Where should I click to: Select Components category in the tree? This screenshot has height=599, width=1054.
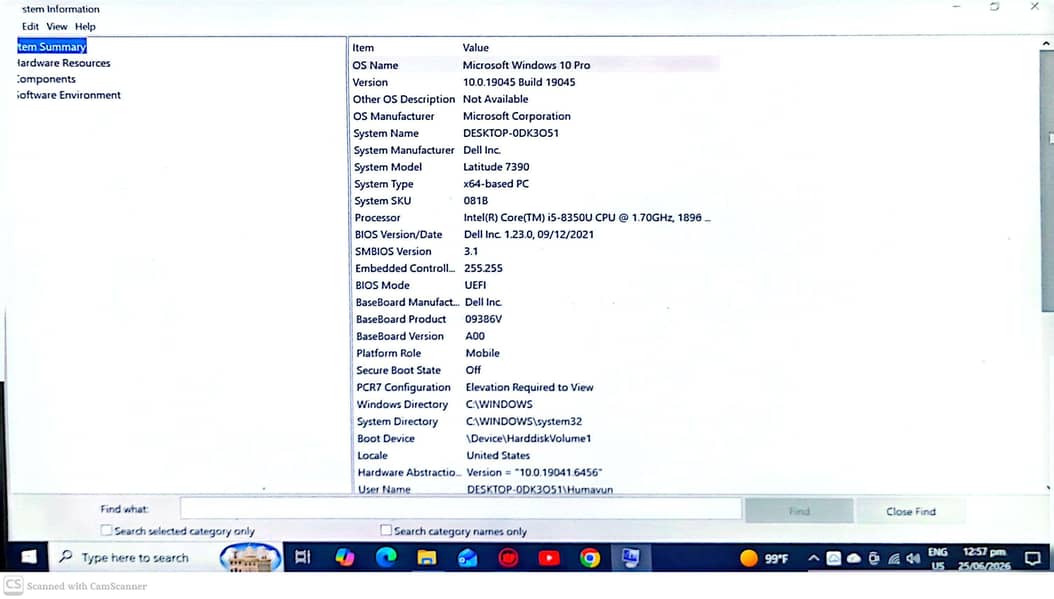[x=46, y=79]
